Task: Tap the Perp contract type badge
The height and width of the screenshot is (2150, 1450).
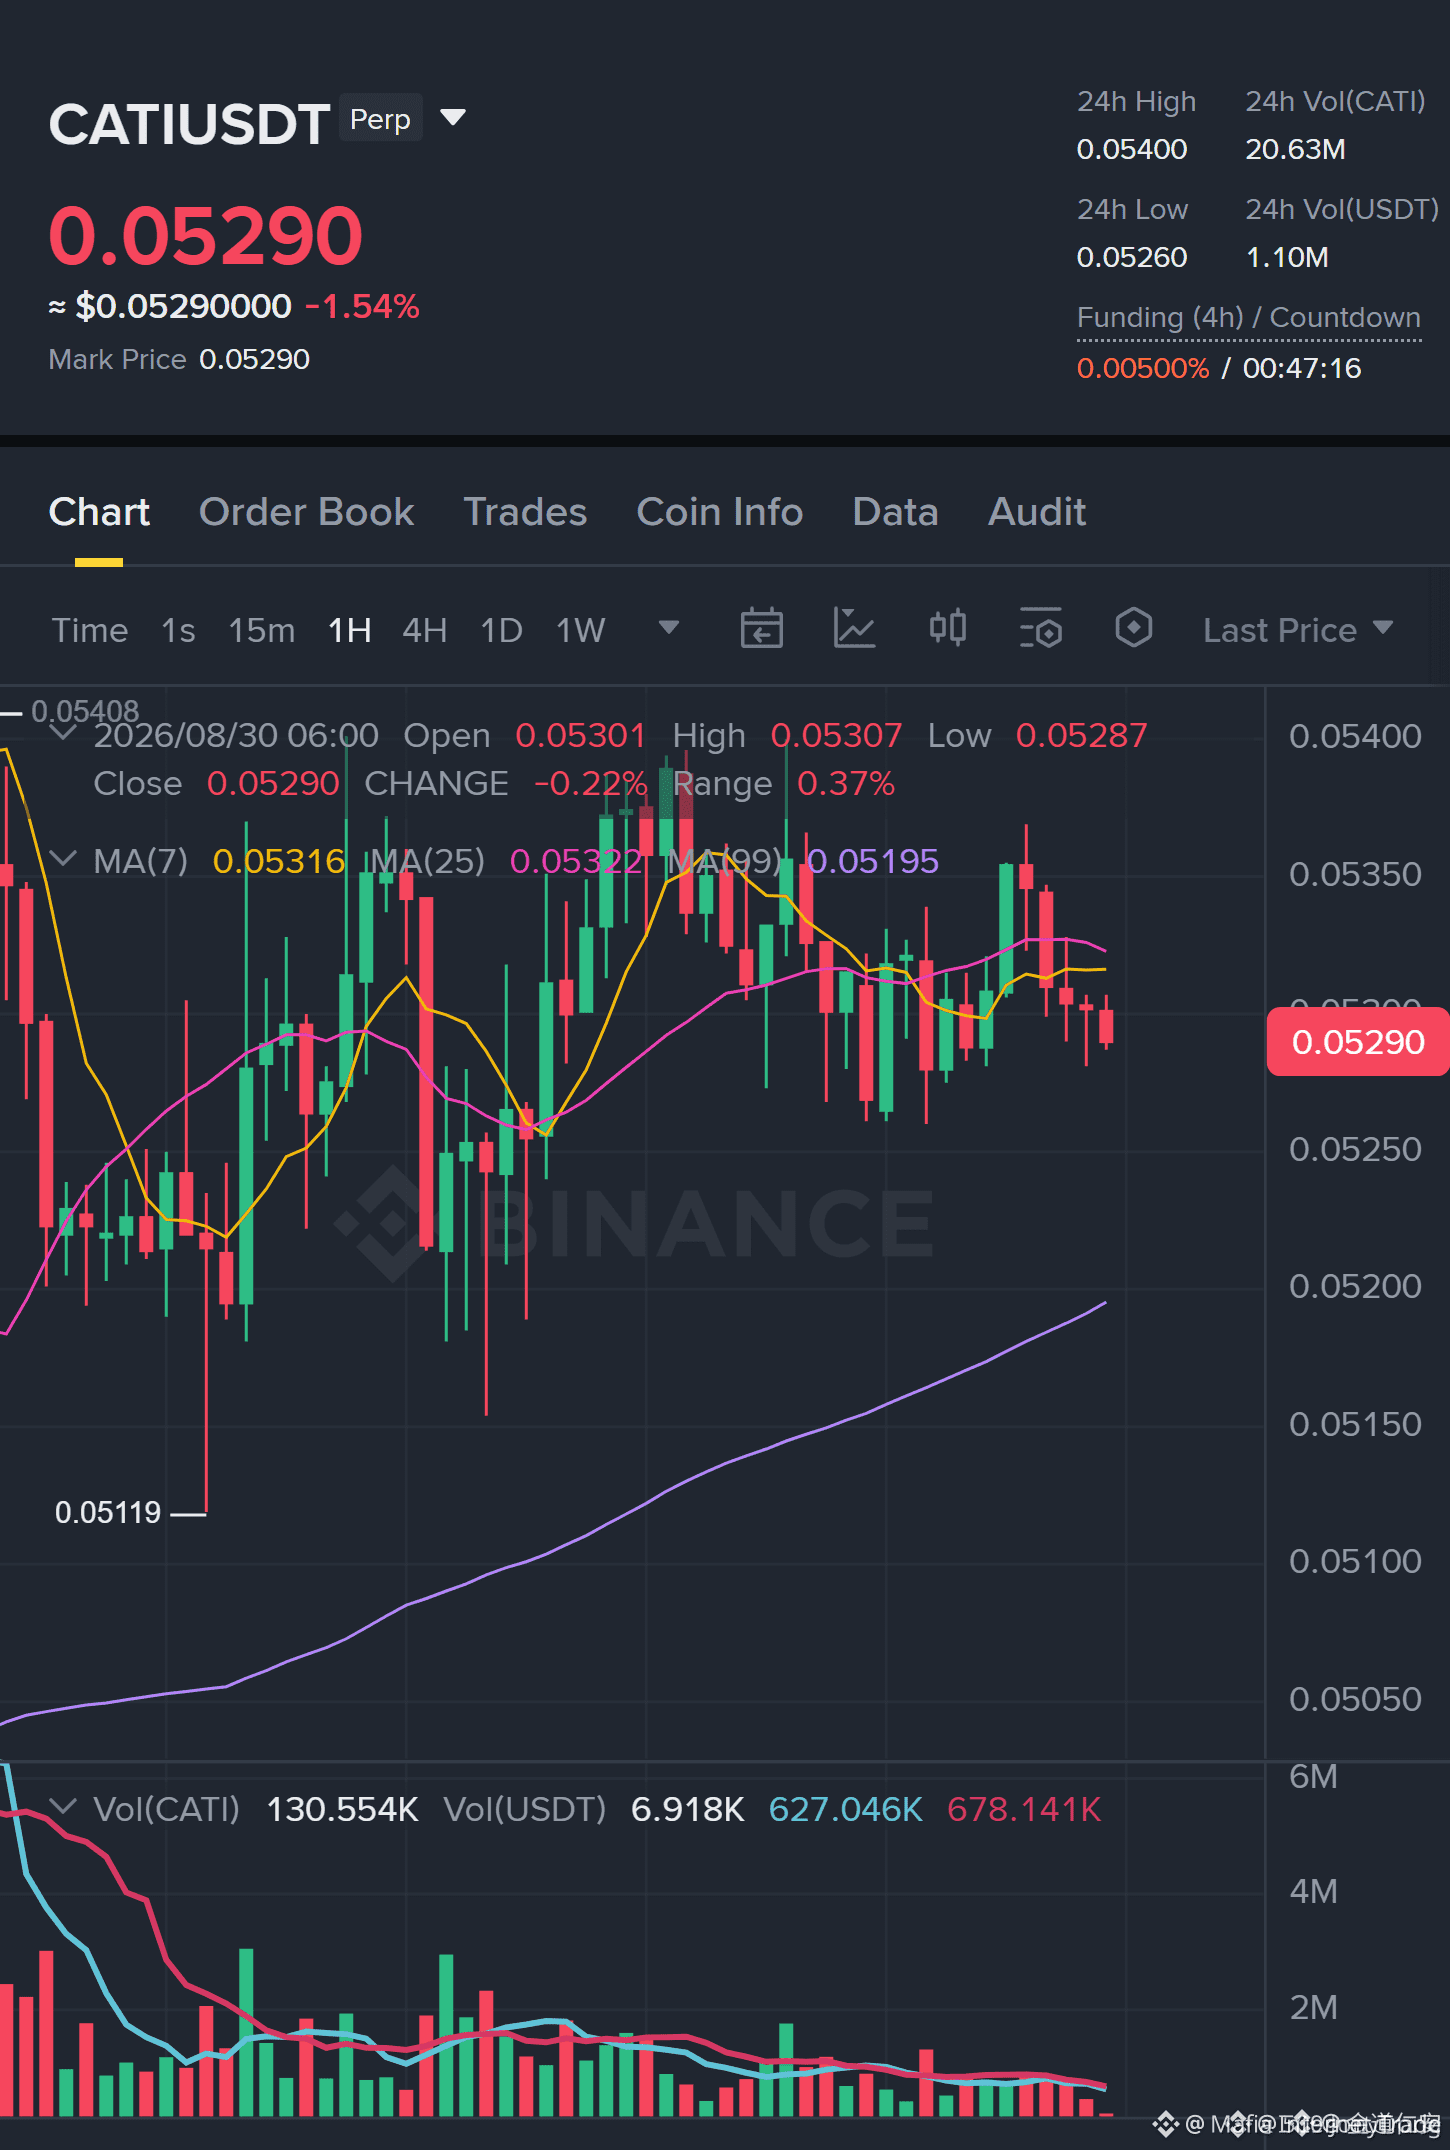Action: [x=380, y=119]
